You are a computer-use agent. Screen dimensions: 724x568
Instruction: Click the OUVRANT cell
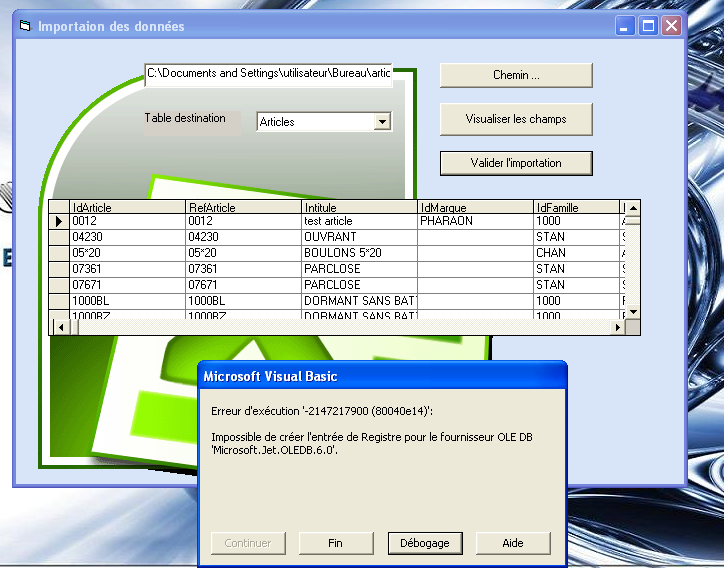click(x=359, y=237)
